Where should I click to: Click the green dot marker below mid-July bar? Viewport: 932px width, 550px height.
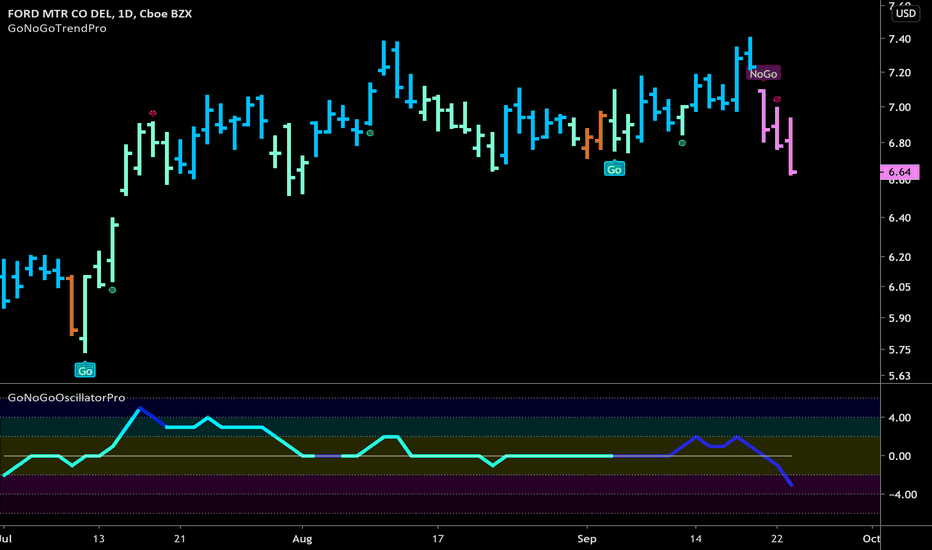pos(112,290)
